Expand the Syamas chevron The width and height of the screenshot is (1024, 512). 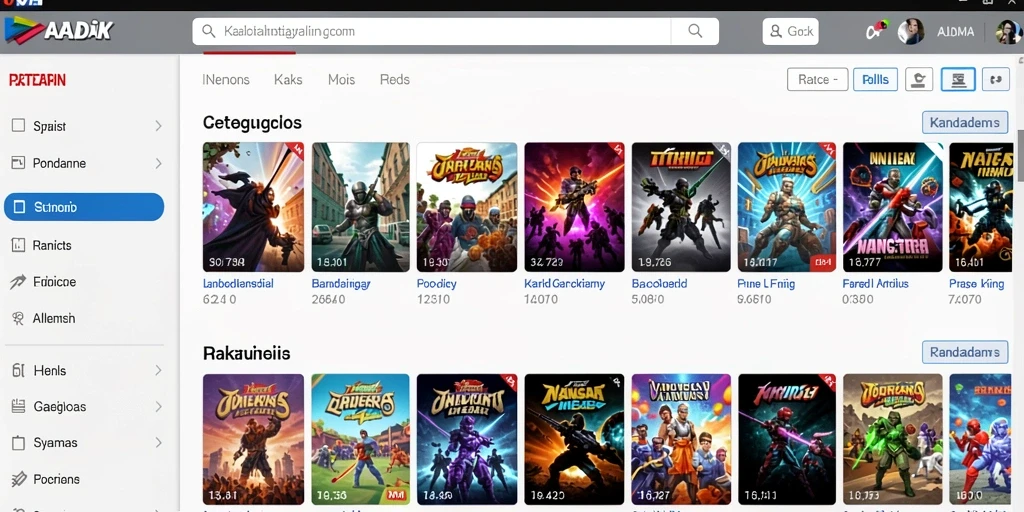(158, 443)
